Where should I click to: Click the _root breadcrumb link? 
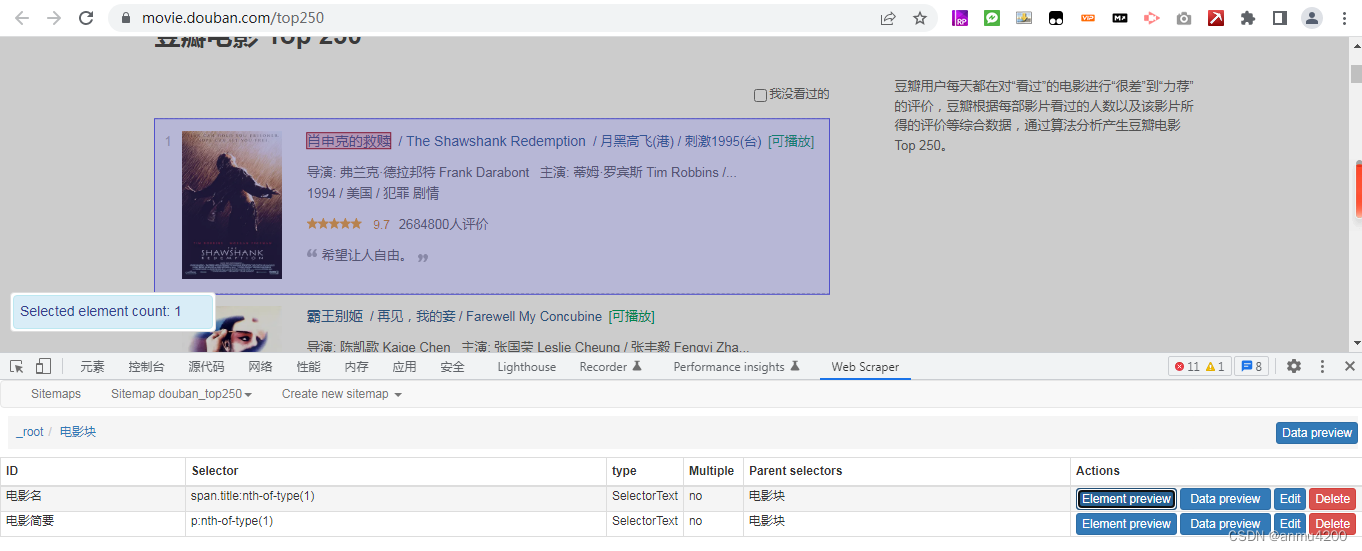pyautogui.click(x=30, y=432)
